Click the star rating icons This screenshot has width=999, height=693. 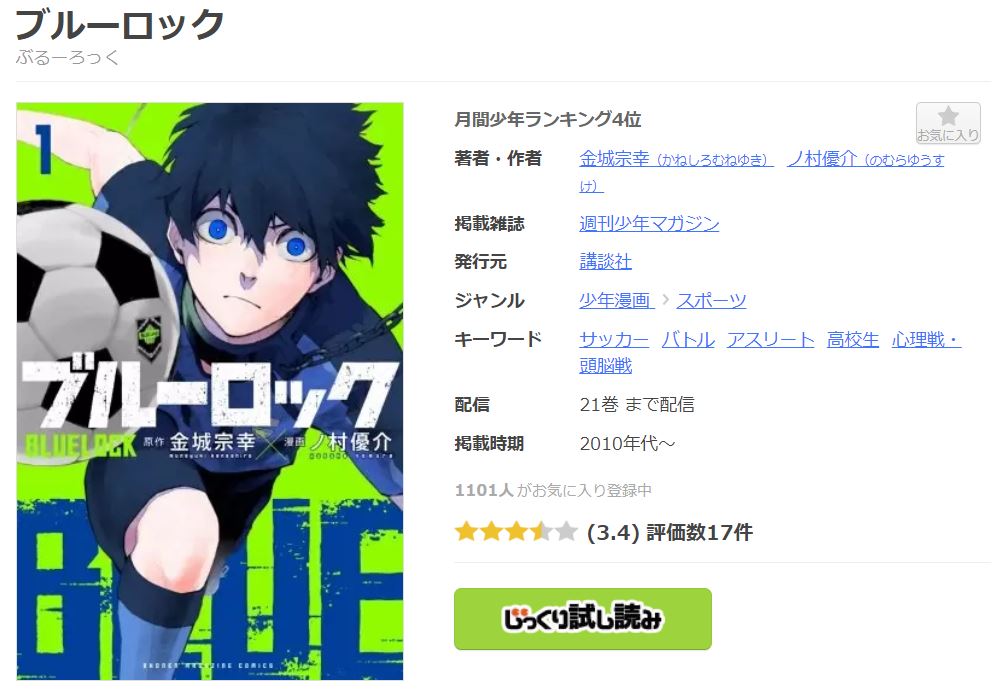click(516, 531)
